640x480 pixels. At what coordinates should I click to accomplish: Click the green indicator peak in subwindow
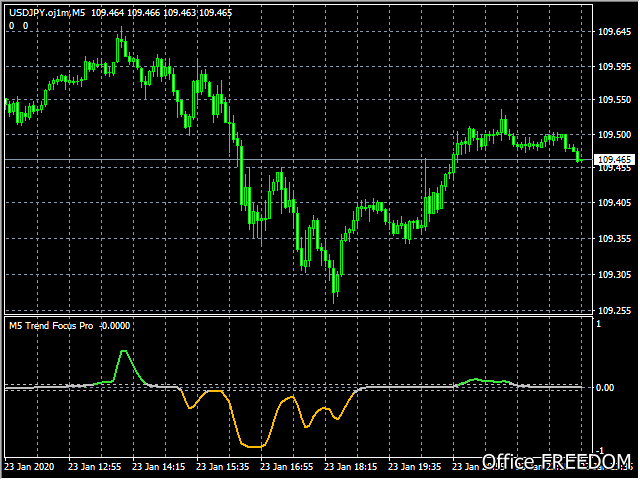(124, 351)
